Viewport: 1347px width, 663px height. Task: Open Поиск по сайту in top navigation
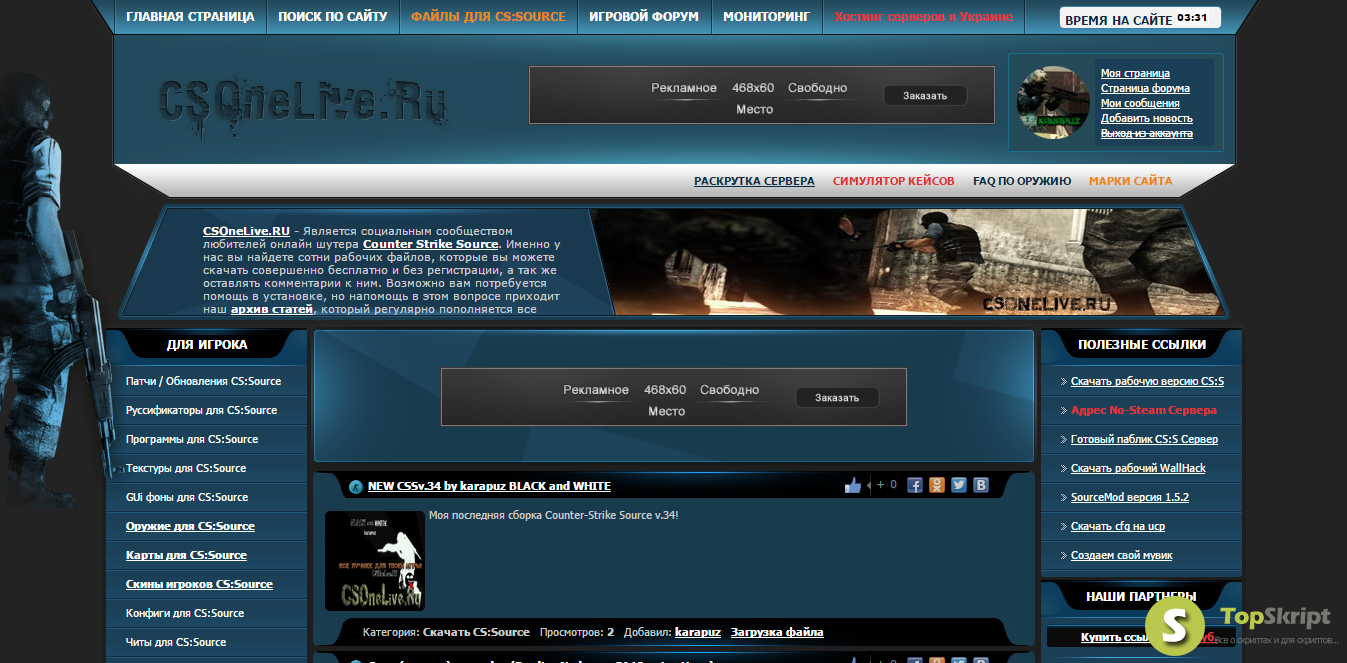coord(332,17)
